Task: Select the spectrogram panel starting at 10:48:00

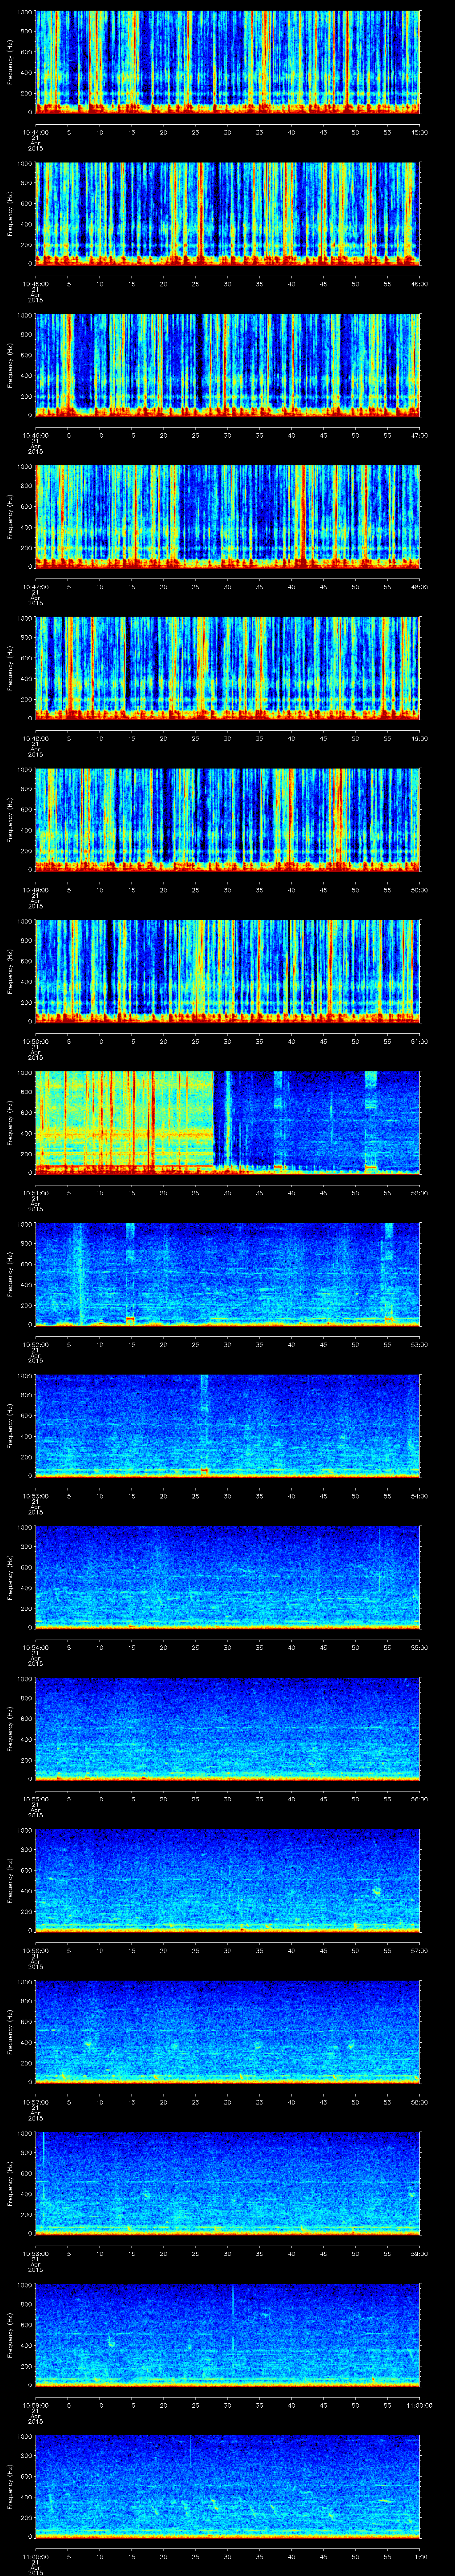Action: [228, 668]
